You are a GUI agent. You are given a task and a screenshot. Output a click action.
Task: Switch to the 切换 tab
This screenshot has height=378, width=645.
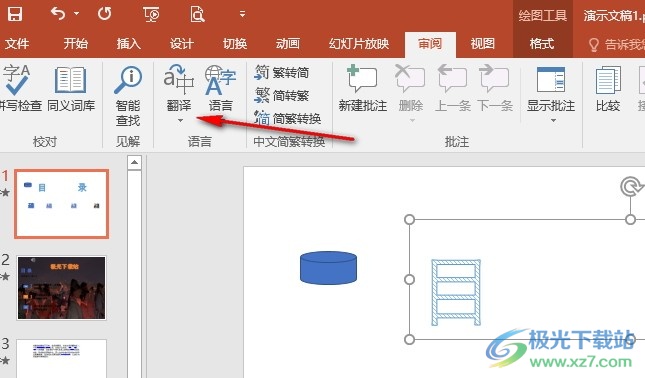click(234, 44)
